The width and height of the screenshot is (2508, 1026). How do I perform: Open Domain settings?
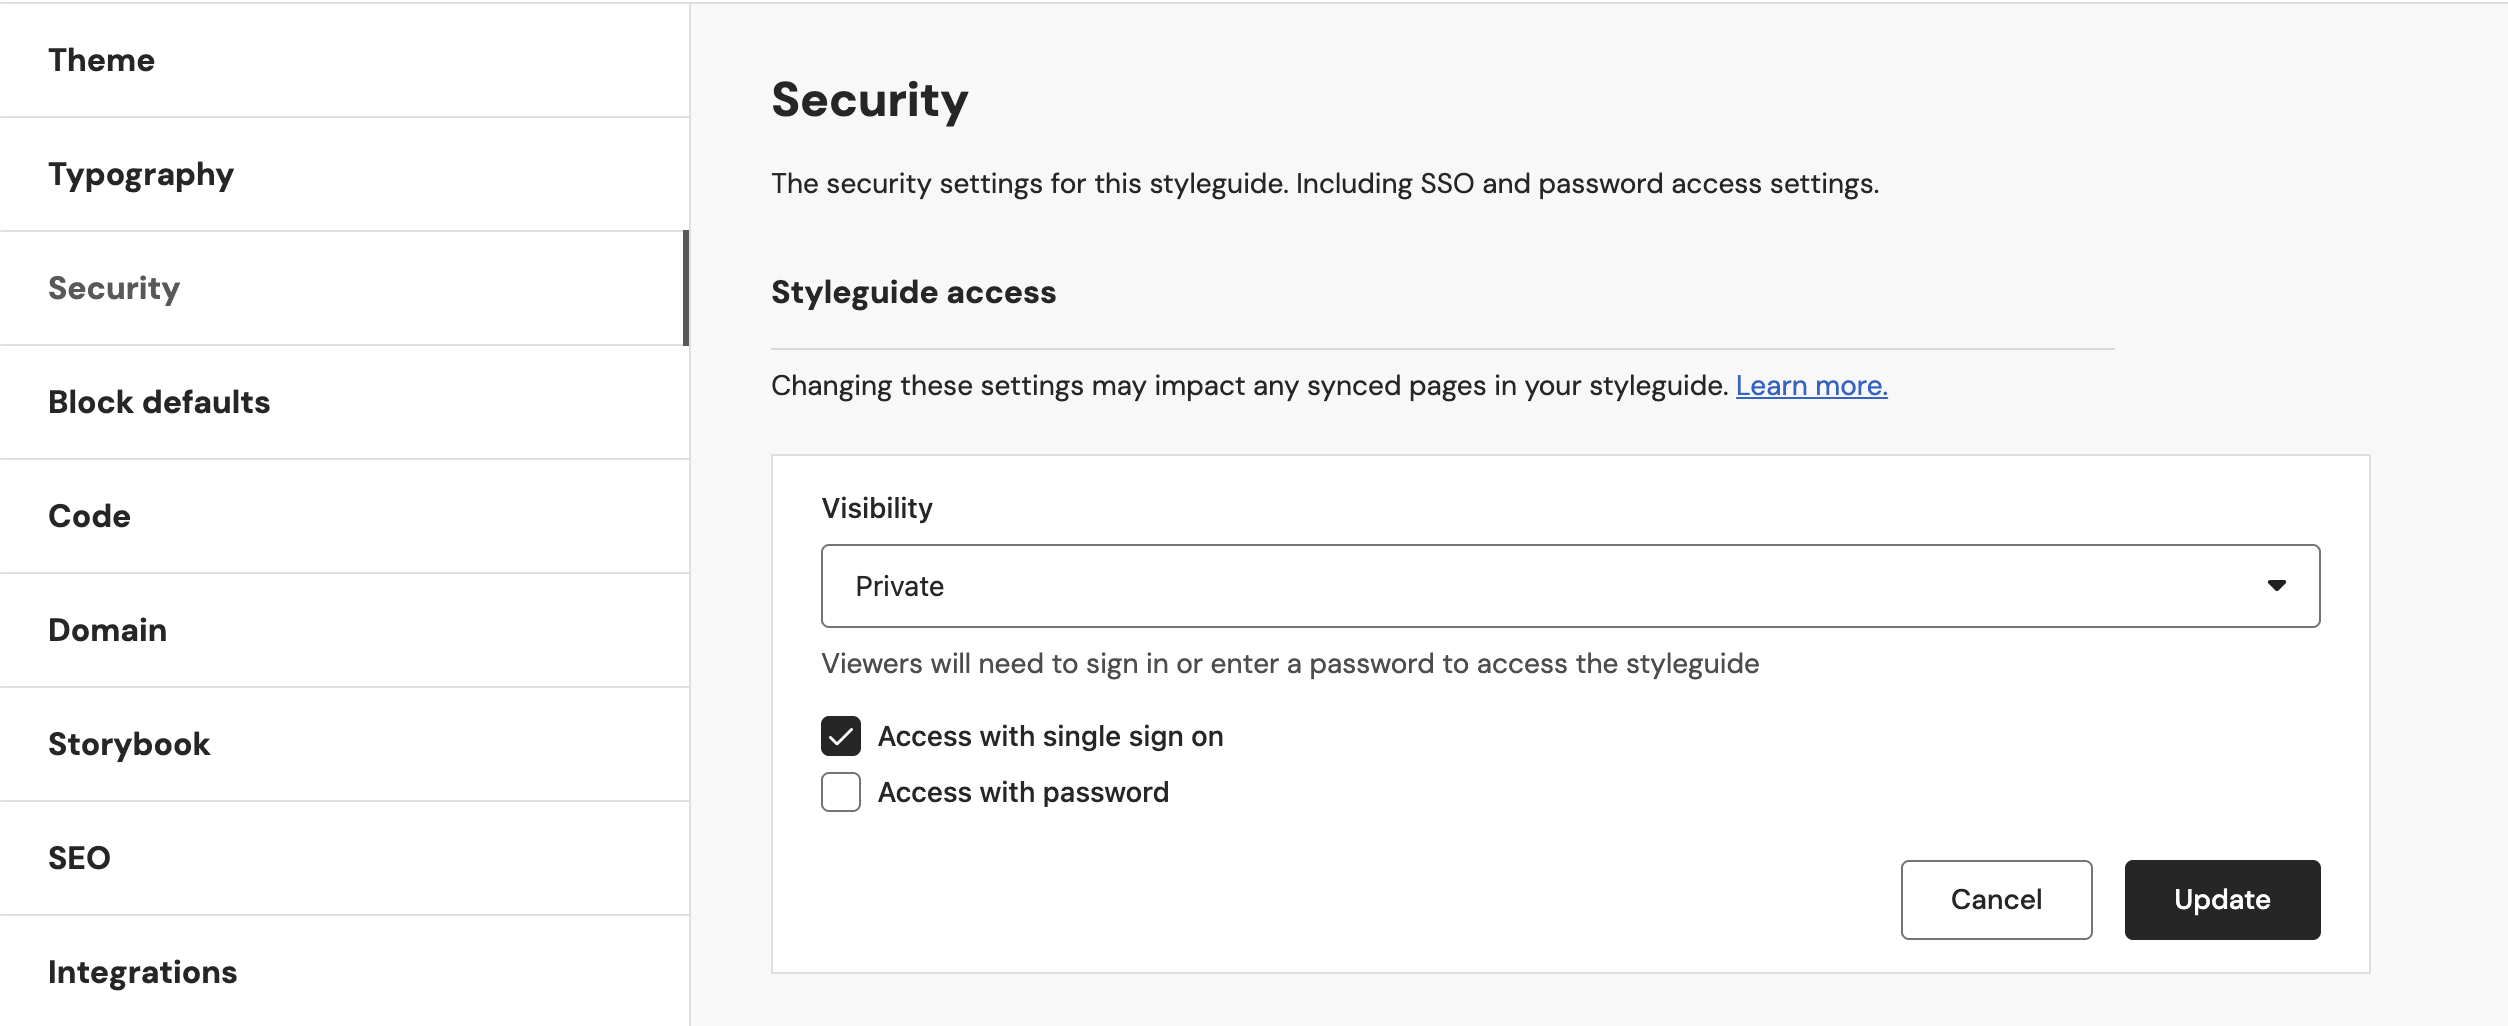(x=107, y=630)
